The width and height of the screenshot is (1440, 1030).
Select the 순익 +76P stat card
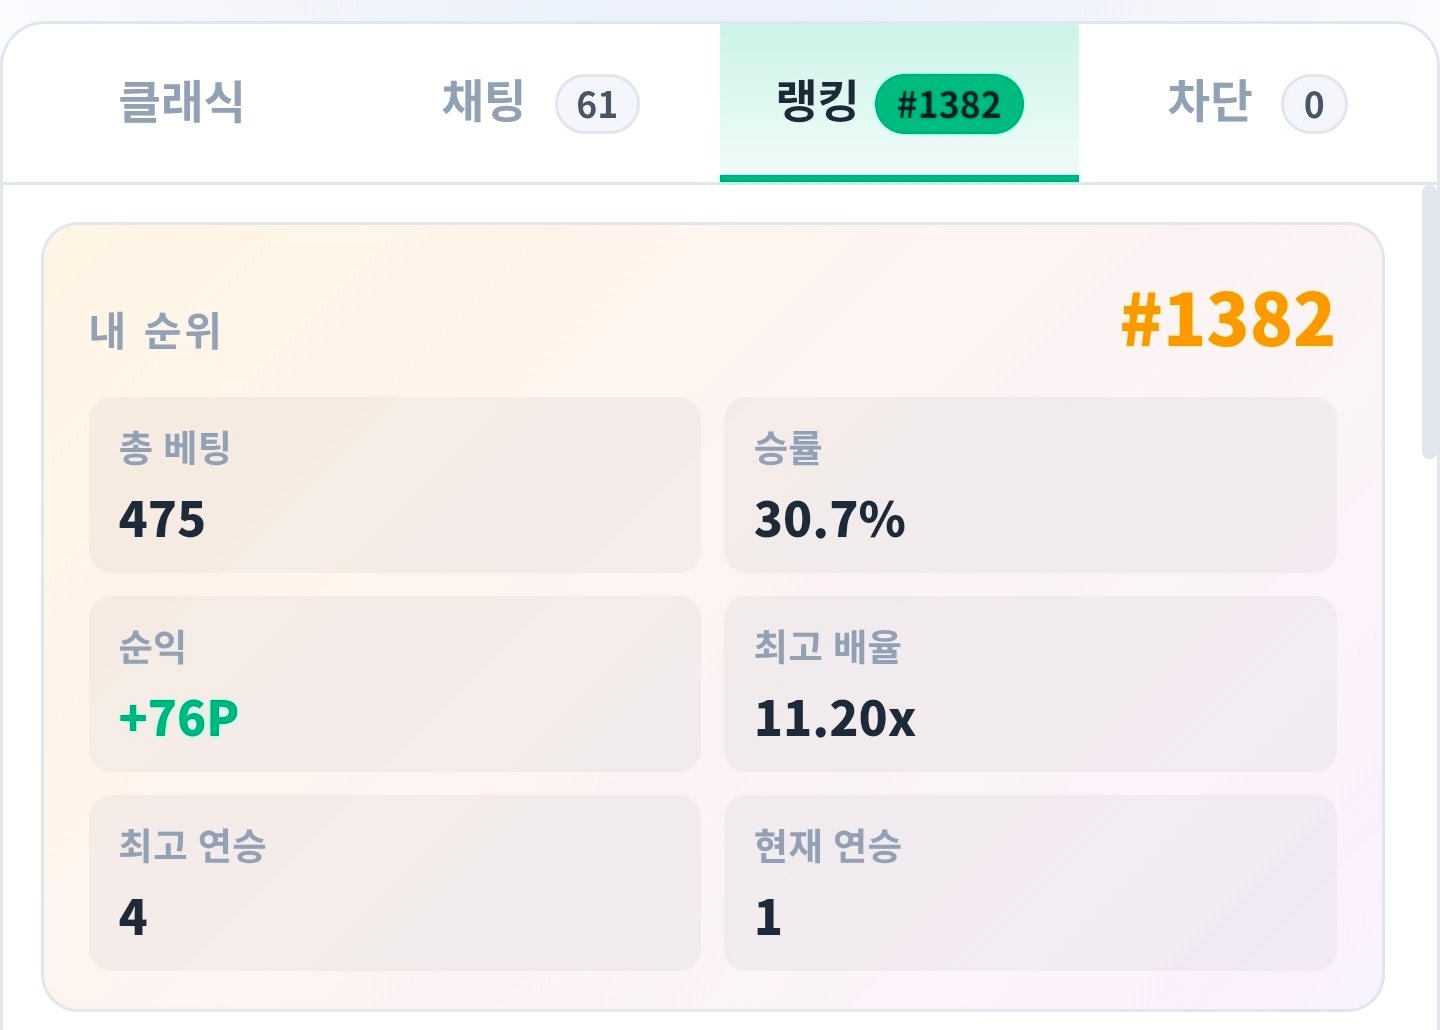pyautogui.click(x=395, y=684)
